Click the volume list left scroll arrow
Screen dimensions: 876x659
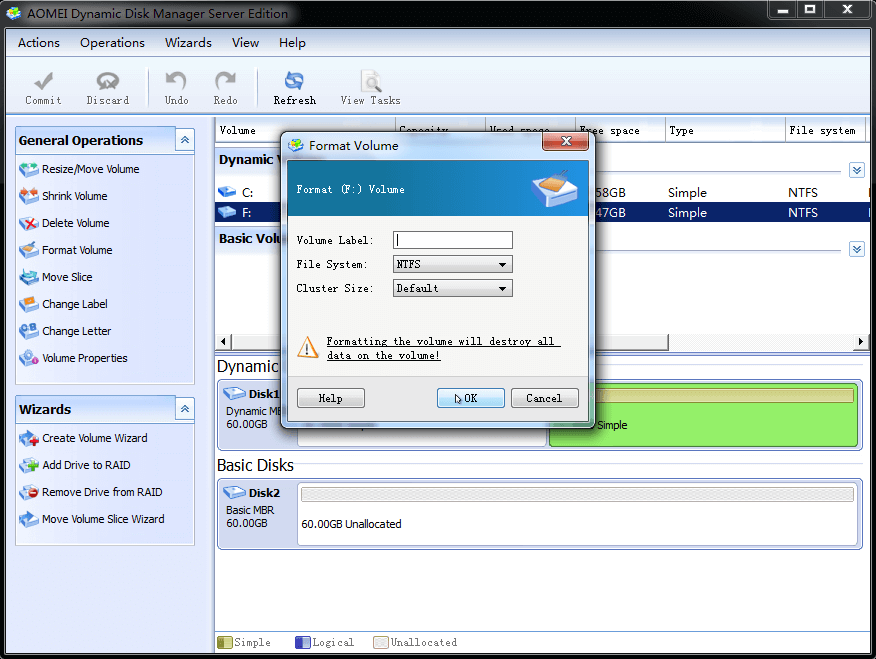coord(223,341)
